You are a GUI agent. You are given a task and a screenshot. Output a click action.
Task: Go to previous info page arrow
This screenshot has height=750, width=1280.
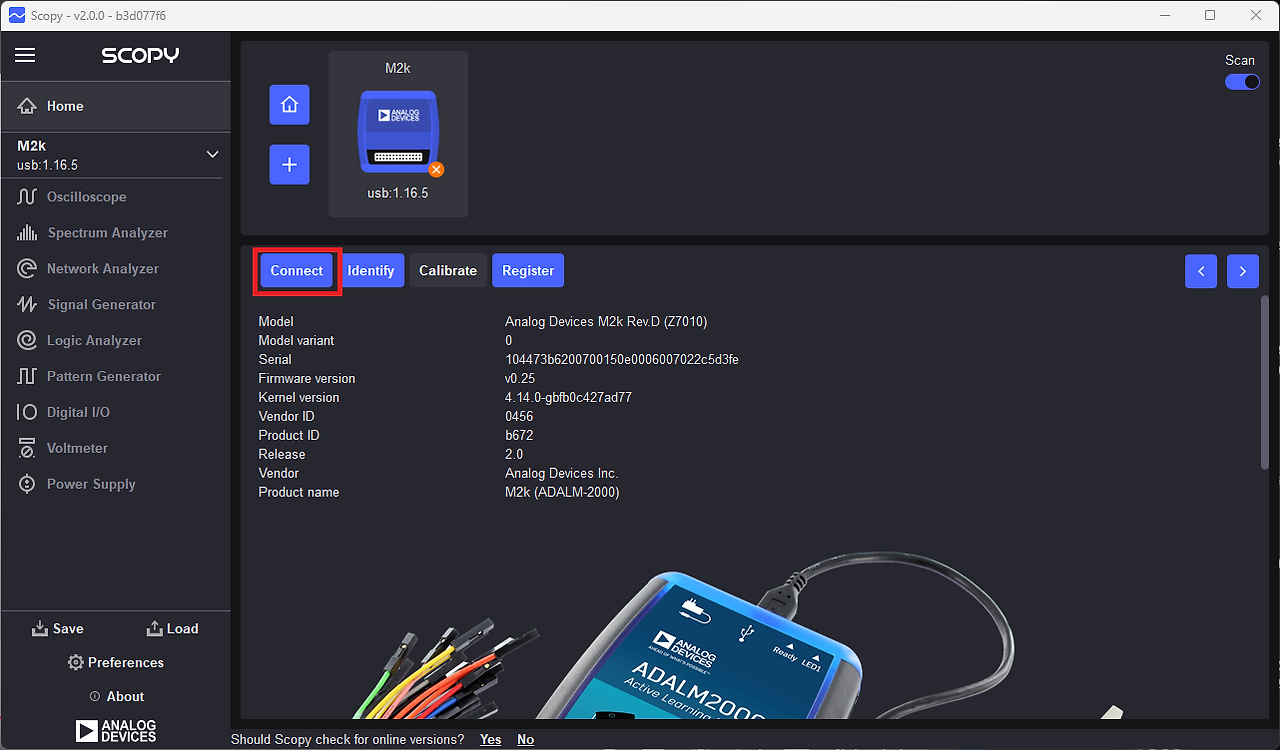point(1201,271)
